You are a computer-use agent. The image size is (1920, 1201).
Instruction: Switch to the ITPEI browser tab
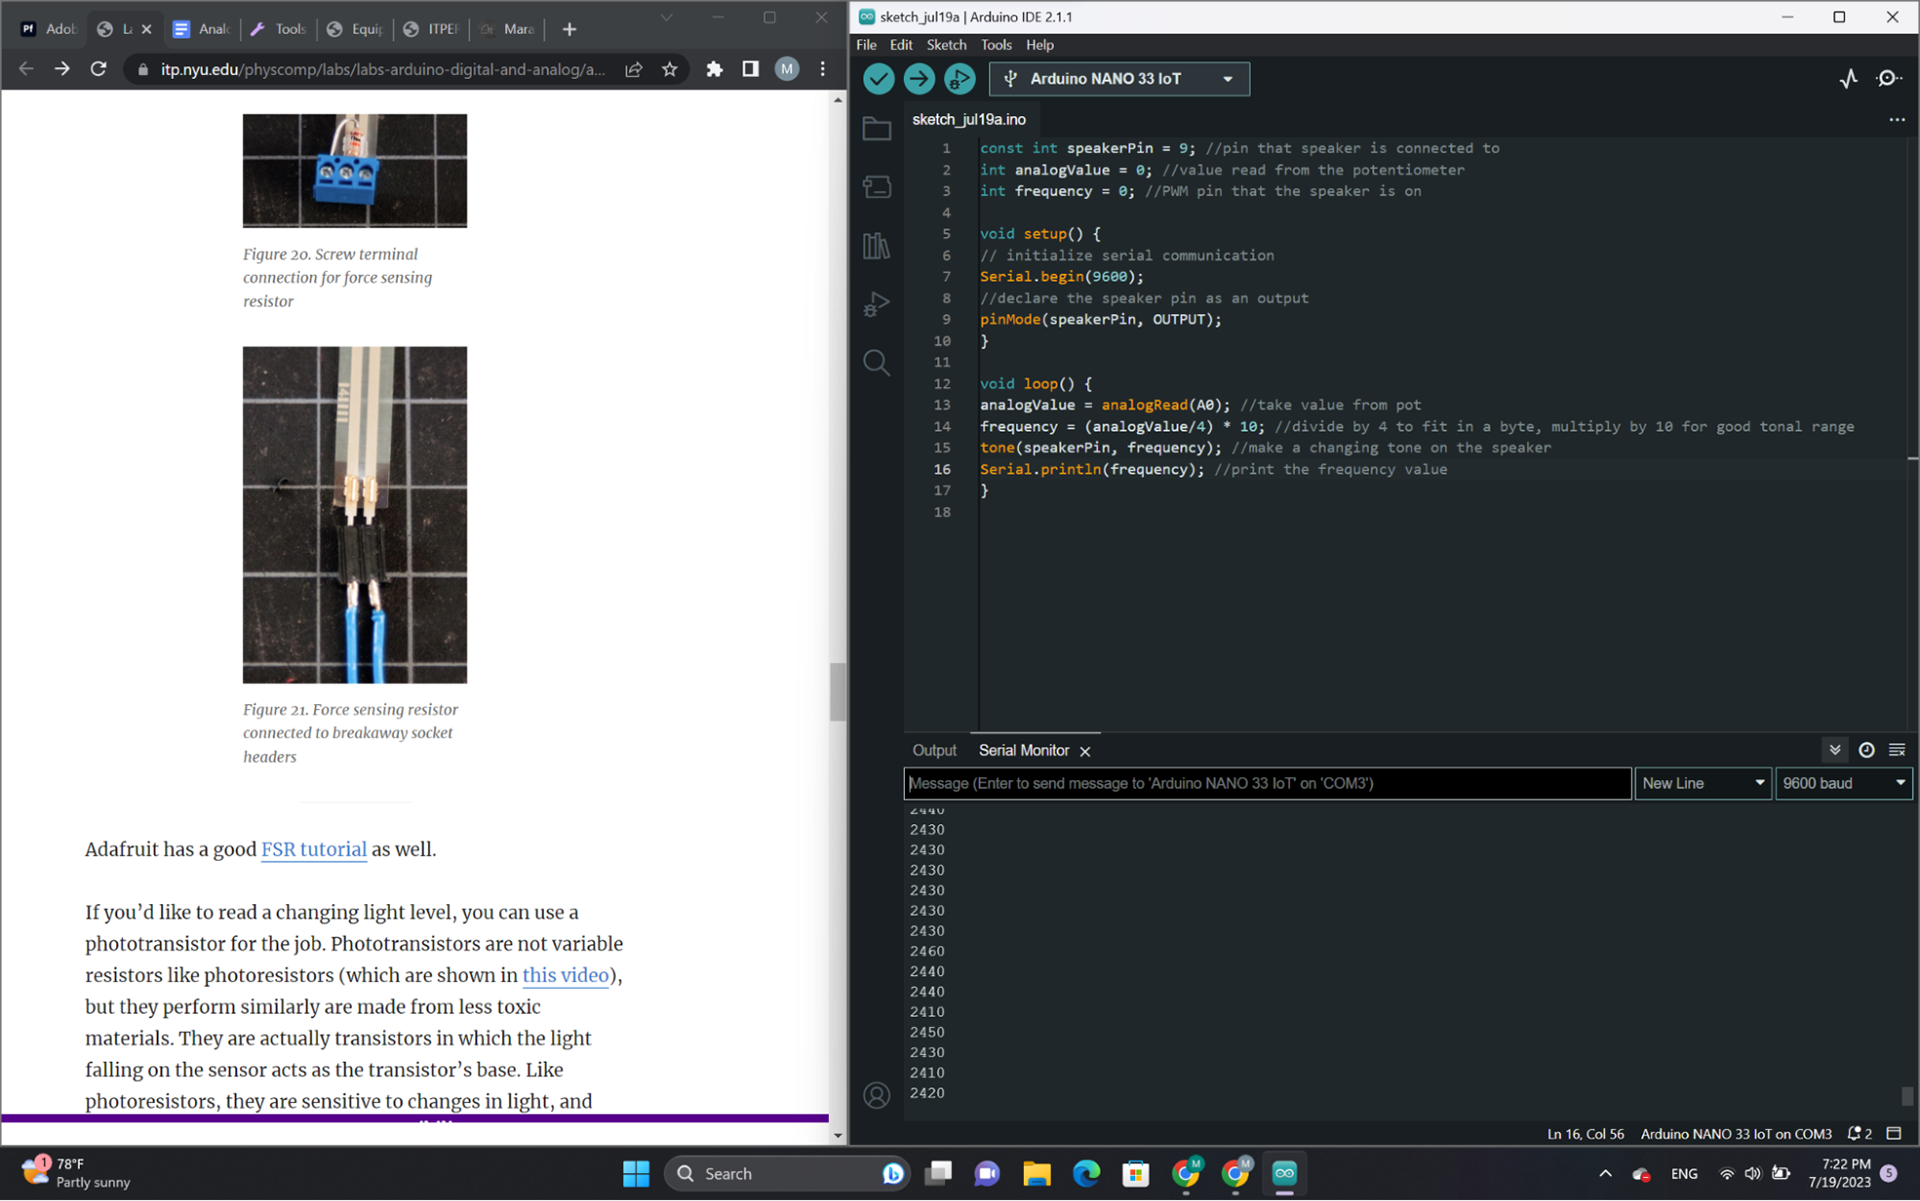click(x=430, y=29)
